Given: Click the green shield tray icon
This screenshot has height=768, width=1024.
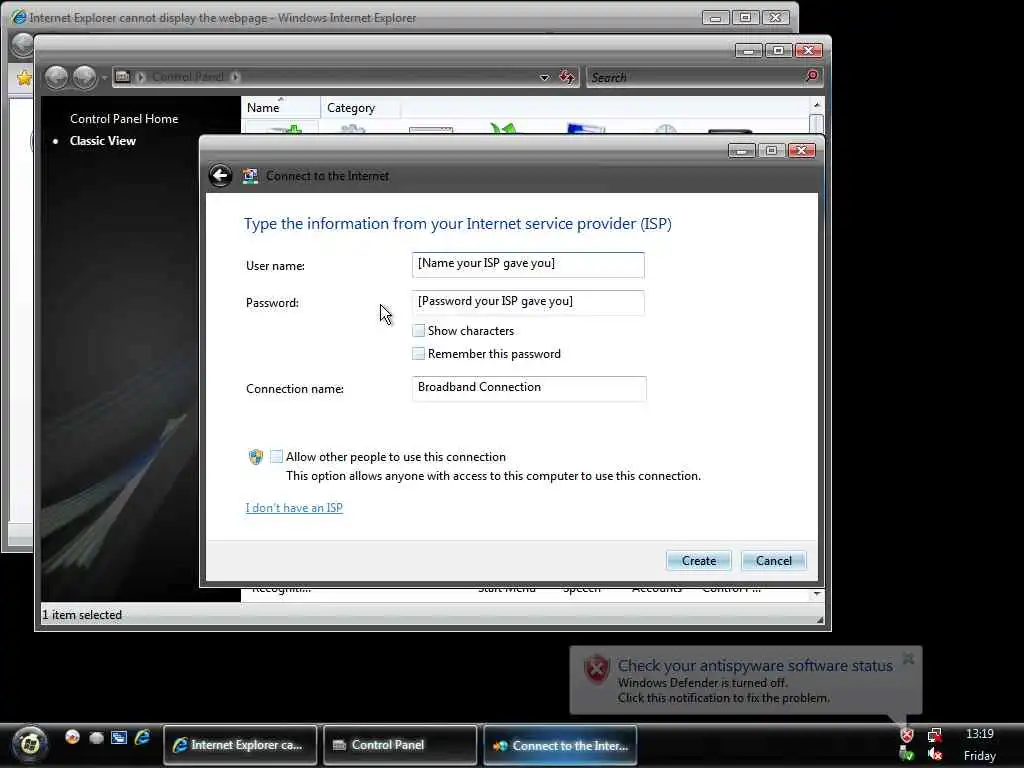Looking at the screenshot, I should coord(906,754).
